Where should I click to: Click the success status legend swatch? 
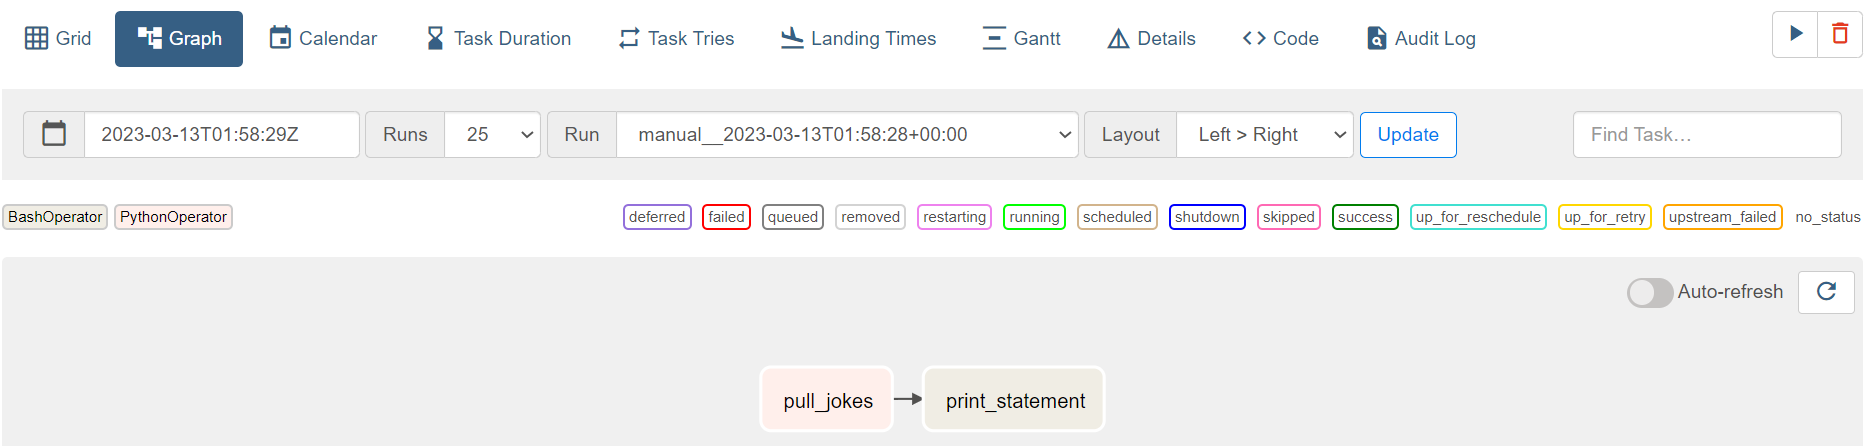pyautogui.click(x=1364, y=217)
